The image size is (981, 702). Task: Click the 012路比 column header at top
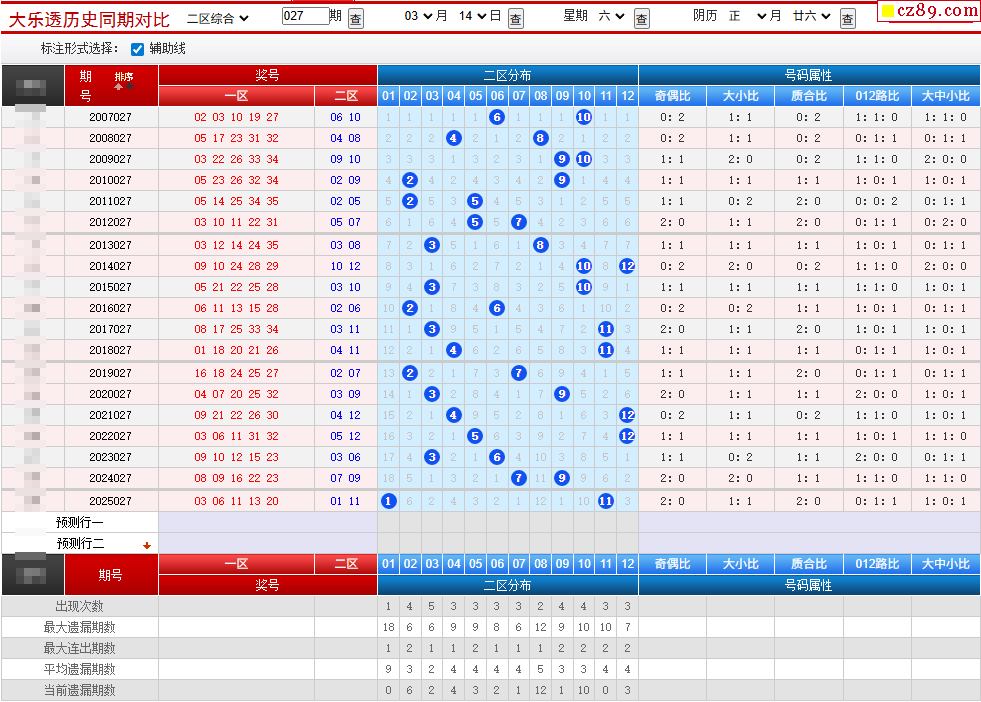click(877, 96)
